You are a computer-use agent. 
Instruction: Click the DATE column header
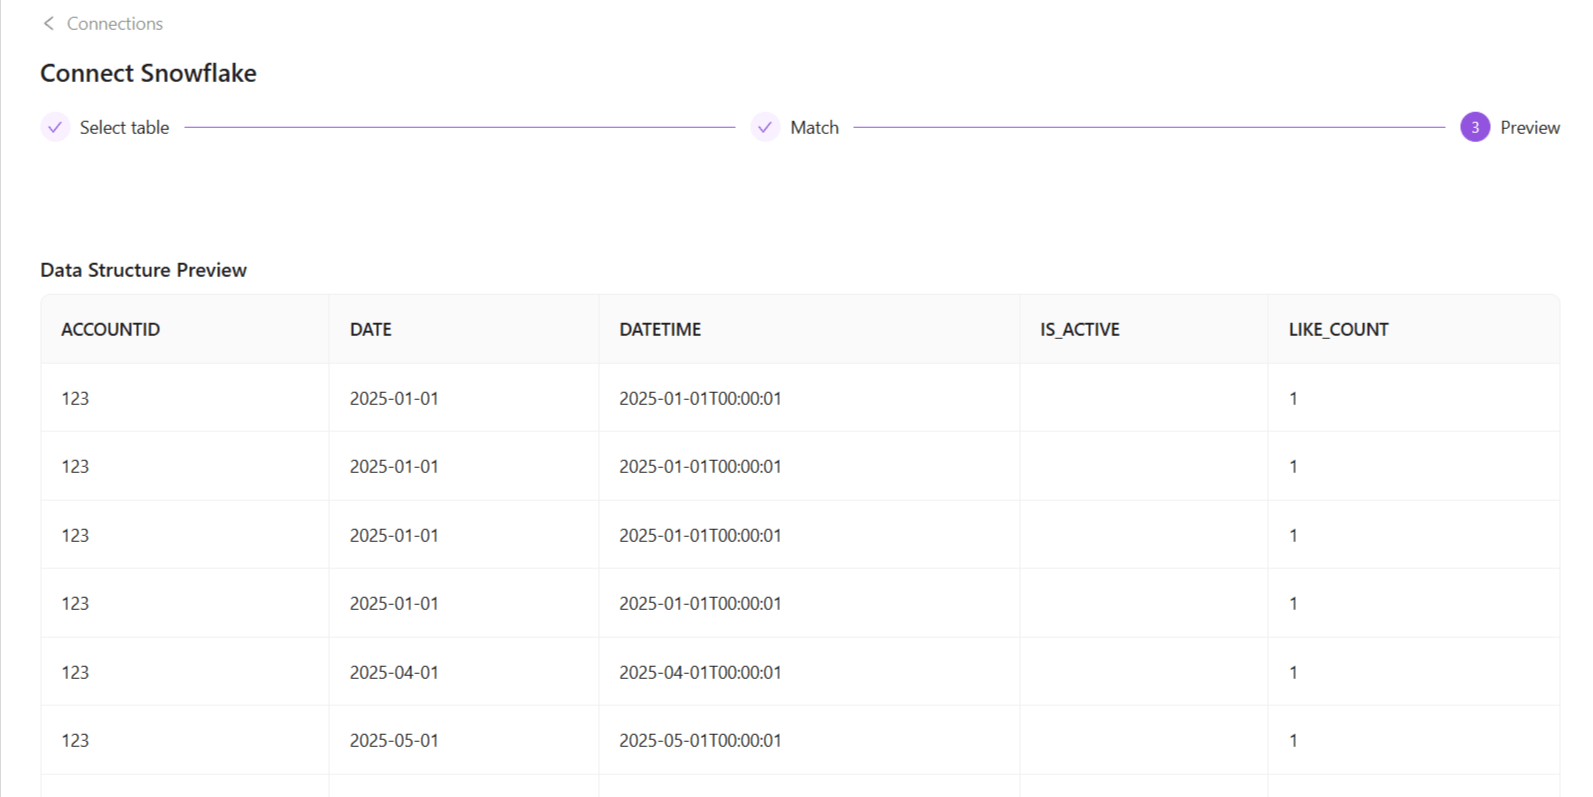click(x=370, y=329)
